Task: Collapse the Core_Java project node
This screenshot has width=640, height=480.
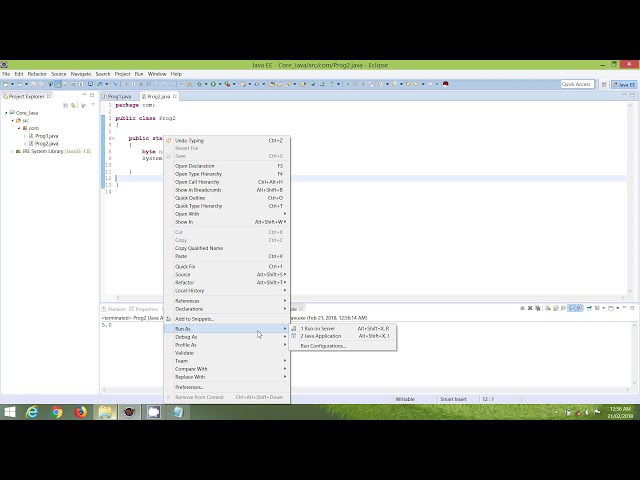Action: coord(6,113)
